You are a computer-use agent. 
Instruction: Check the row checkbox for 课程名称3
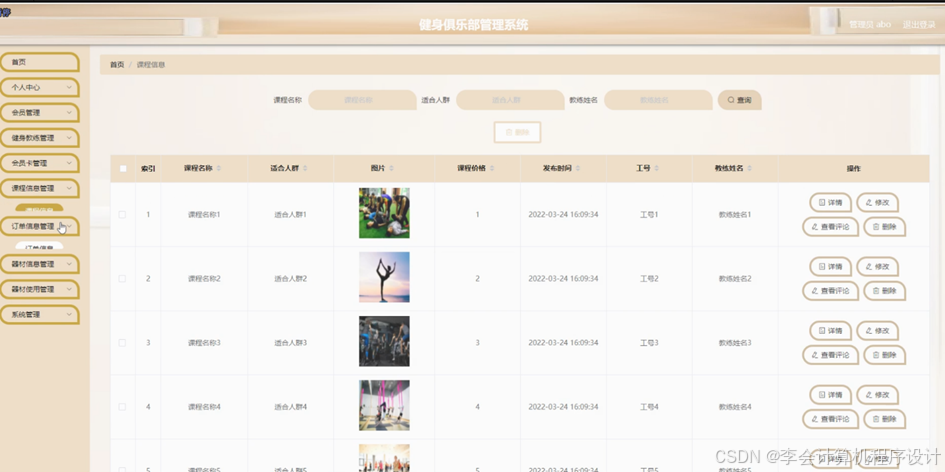point(122,342)
